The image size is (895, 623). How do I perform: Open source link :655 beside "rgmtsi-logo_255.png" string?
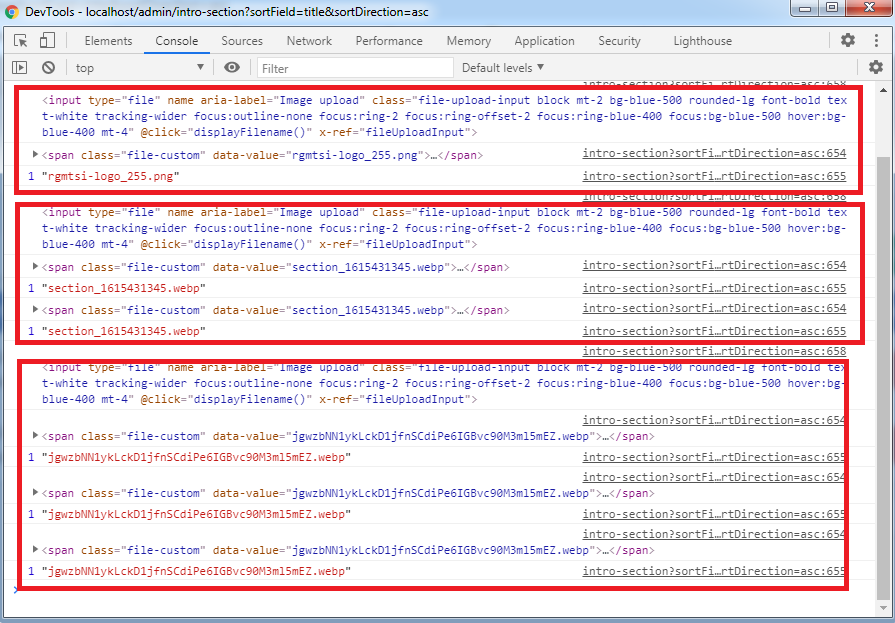tap(714, 176)
